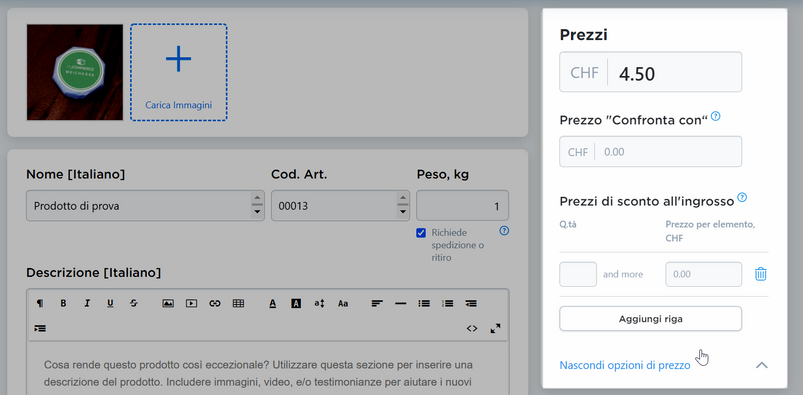Open the text alignment toolbar icon
This screenshot has width=803, height=395.
click(377, 303)
